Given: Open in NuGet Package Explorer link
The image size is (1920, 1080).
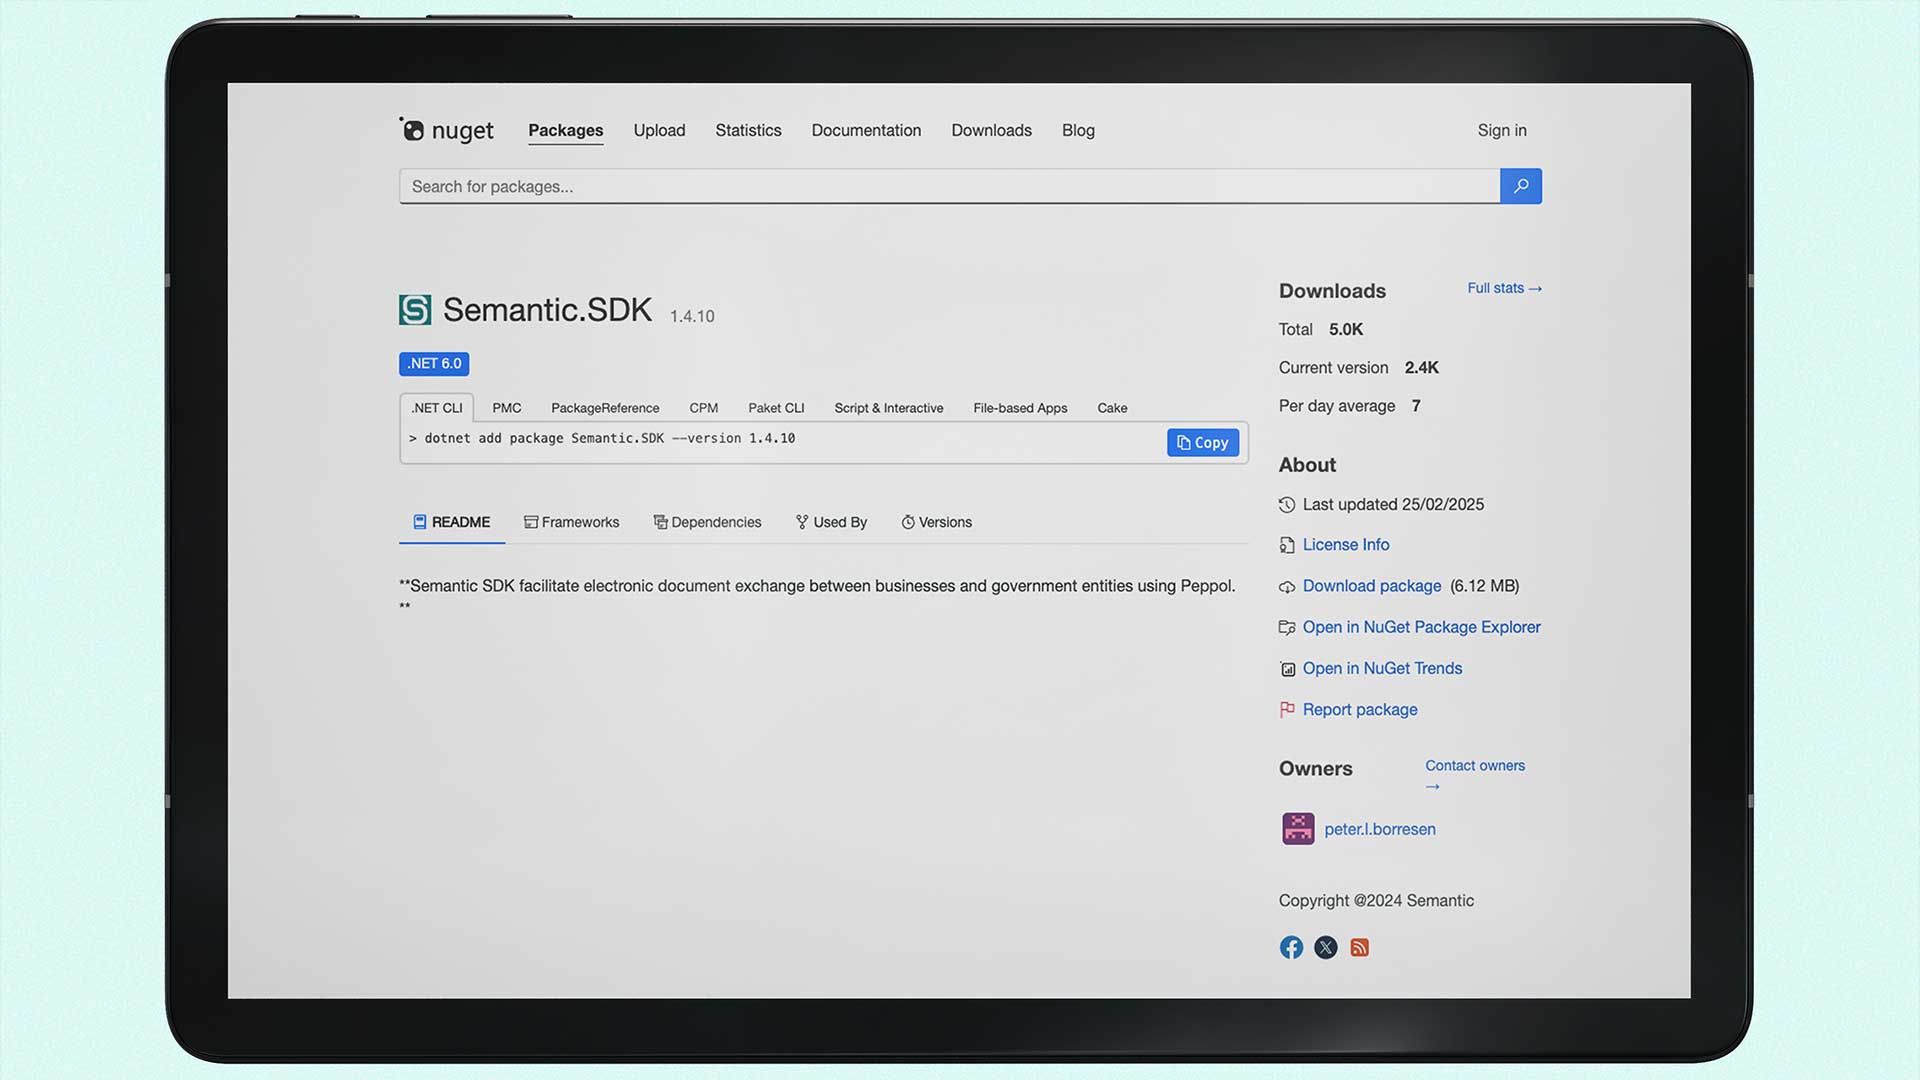Looking at the screenshot, I should 1421,627.
